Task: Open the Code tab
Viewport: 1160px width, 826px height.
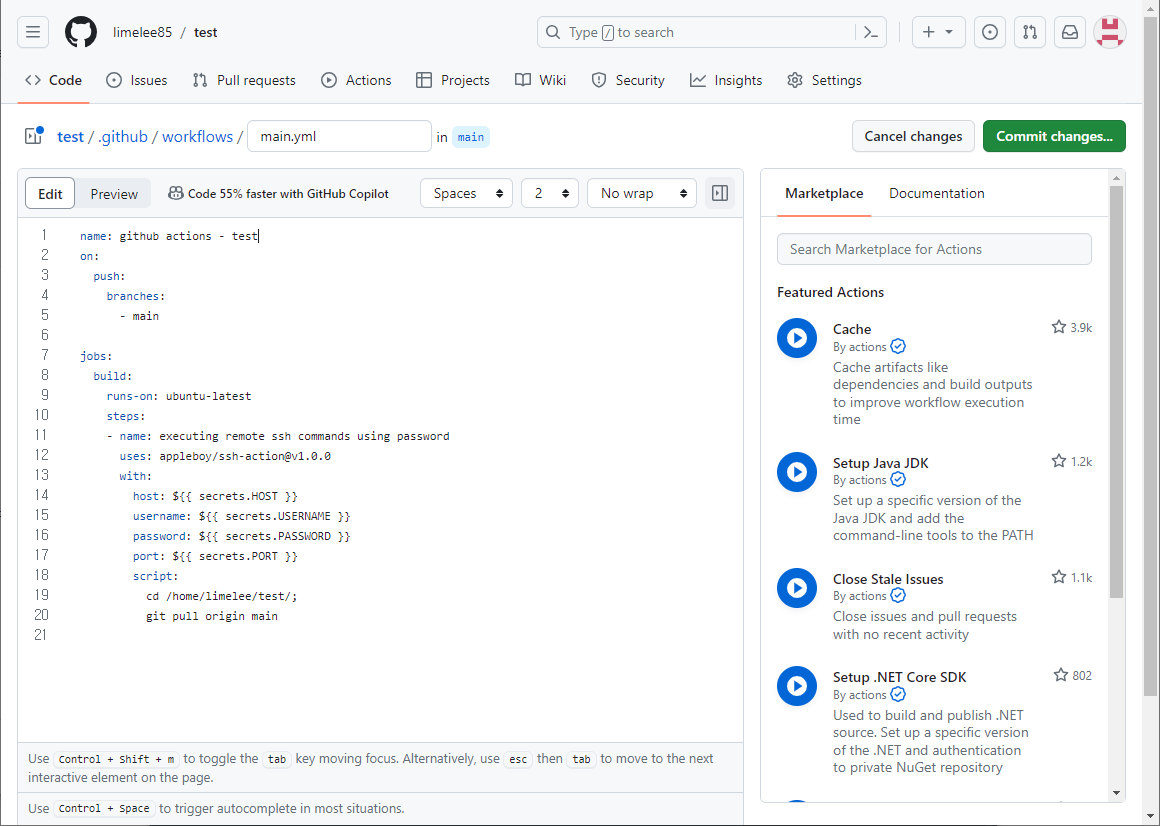Action: (x=53, y=80)
